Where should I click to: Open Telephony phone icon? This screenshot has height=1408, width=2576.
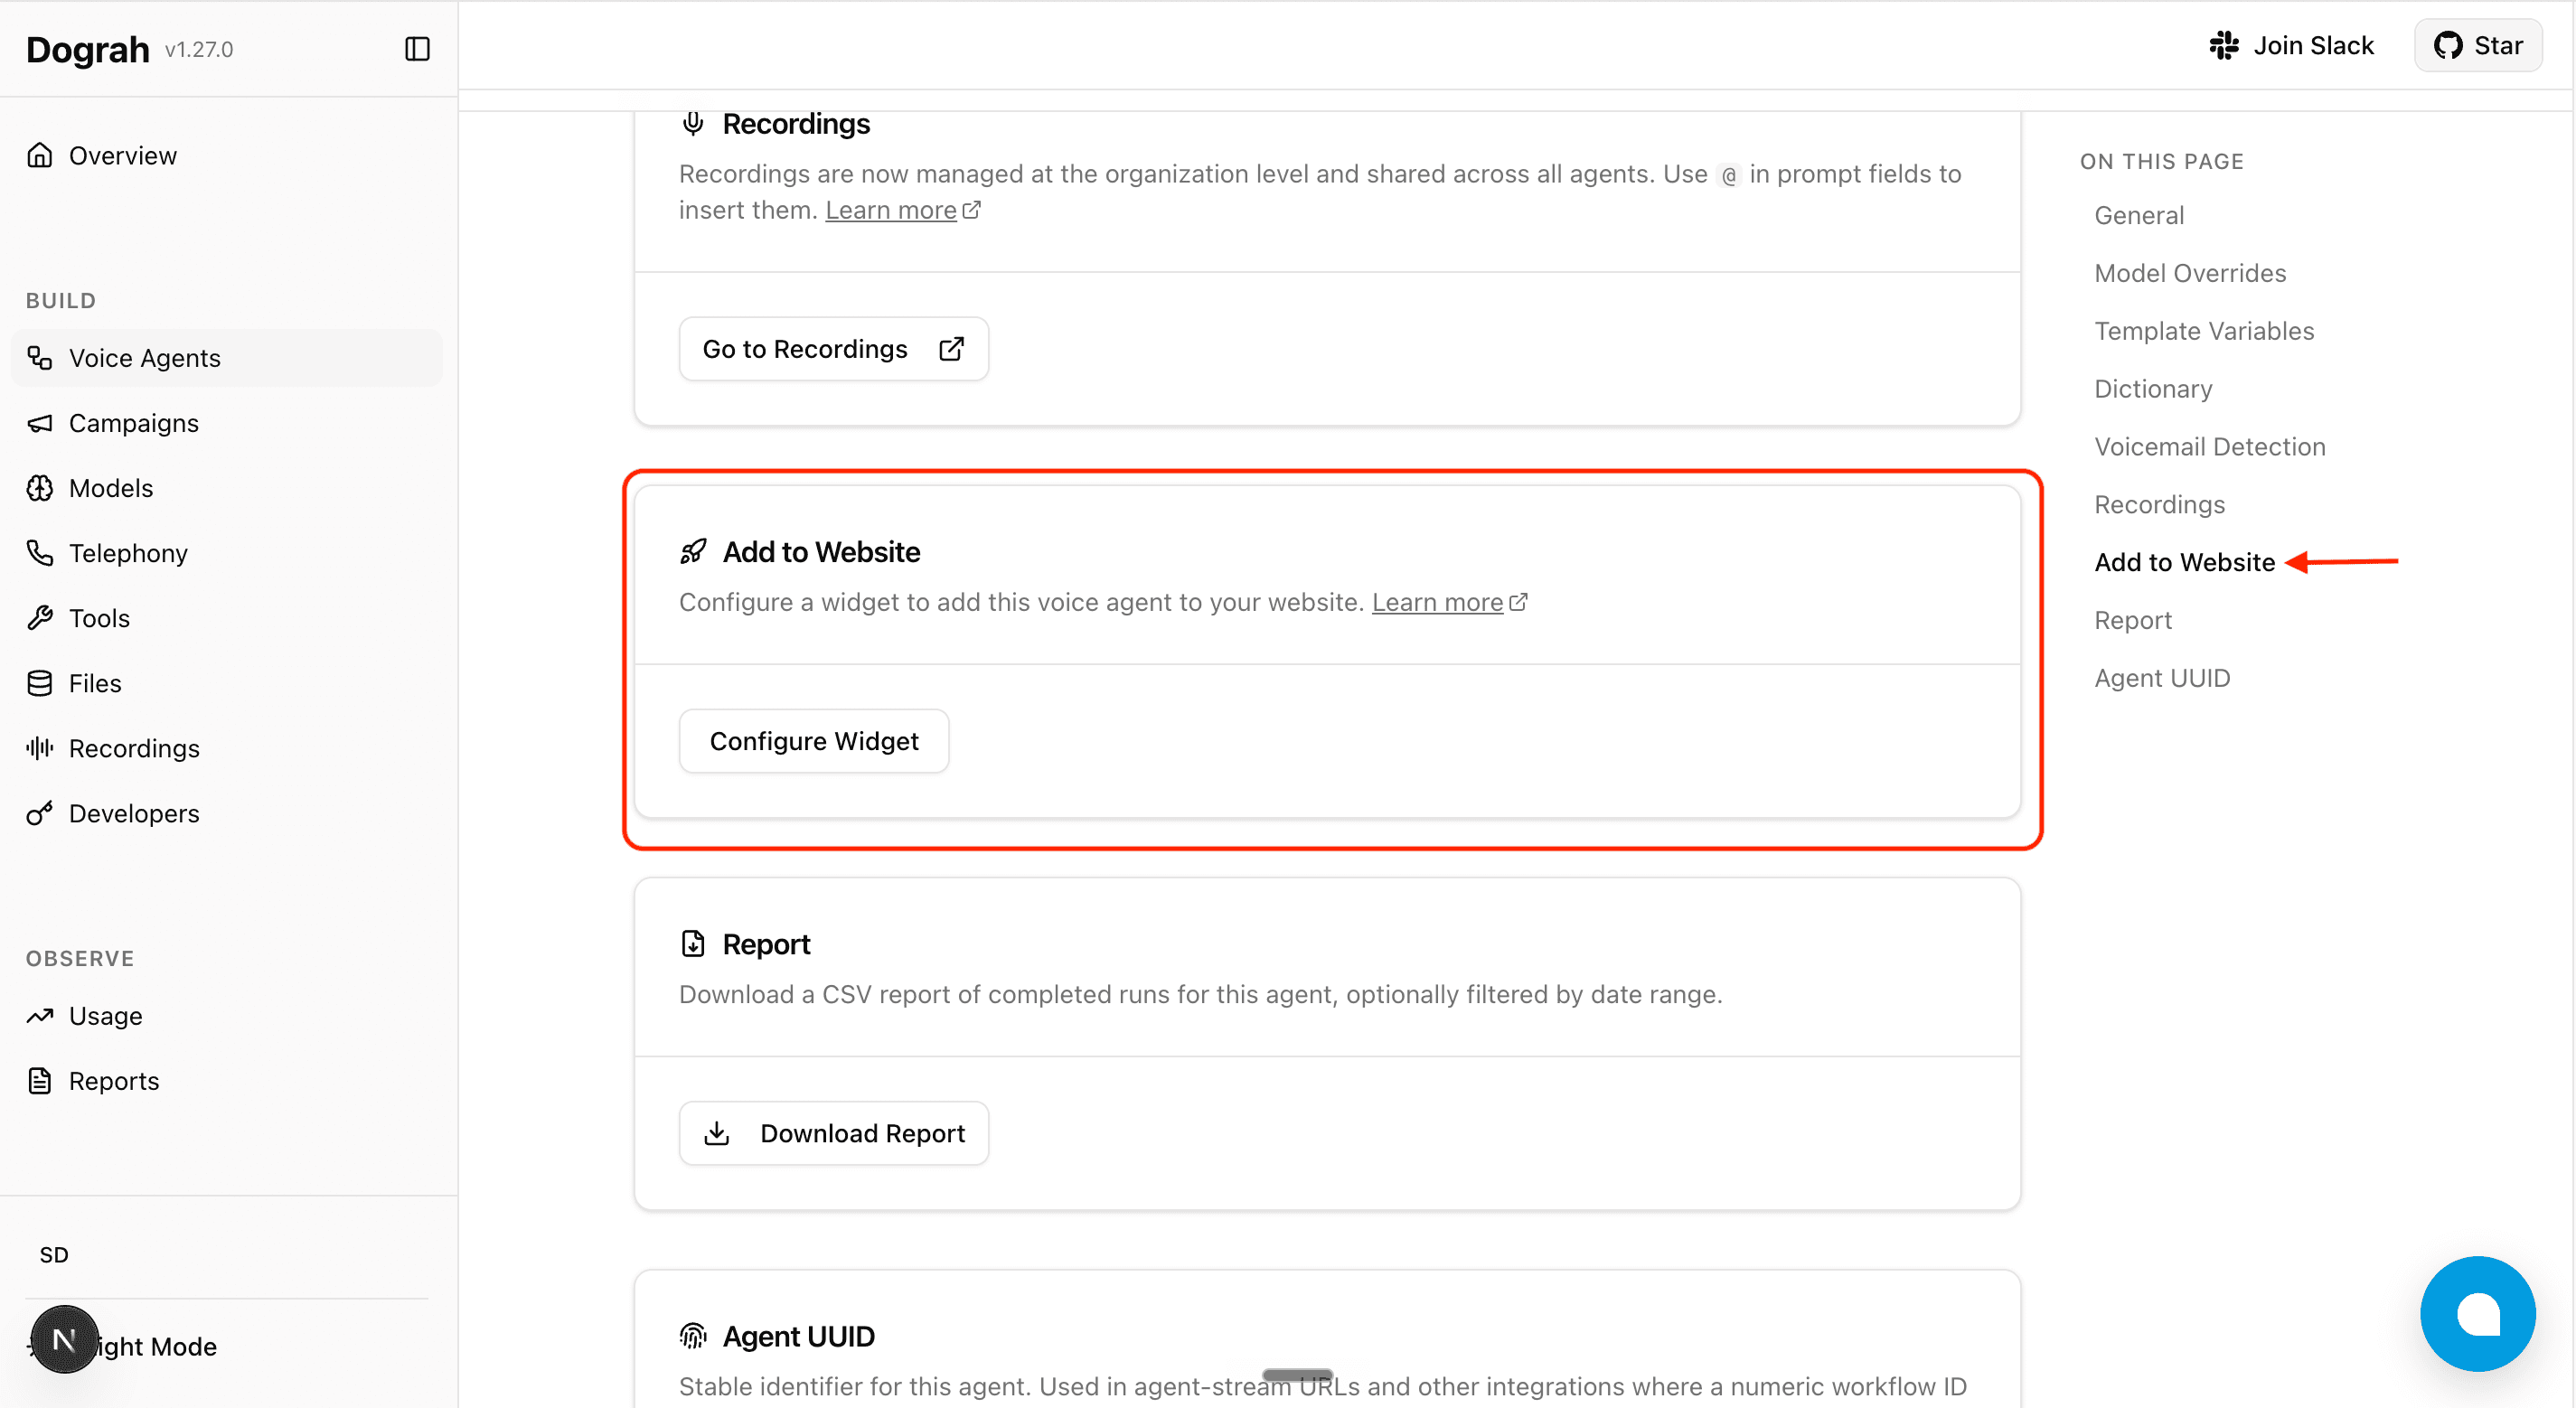(40, 553)
